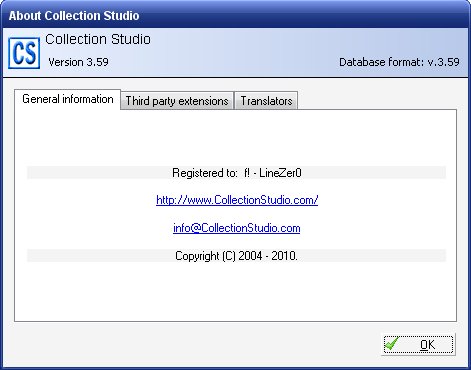This screenshot has height=370, width=471.
Task: Click the LineZer0 registrant name
Action: 280,173
